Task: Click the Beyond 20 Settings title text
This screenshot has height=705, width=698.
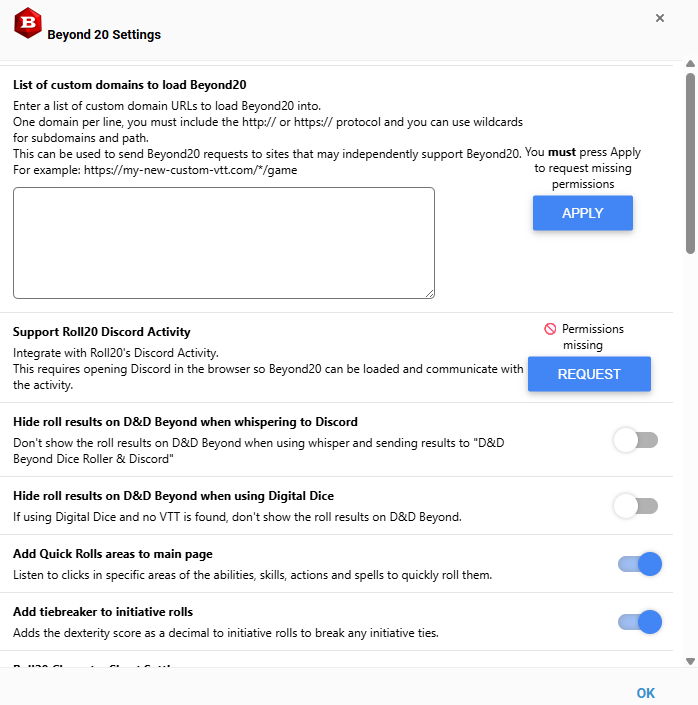Action: coord(104,35)
